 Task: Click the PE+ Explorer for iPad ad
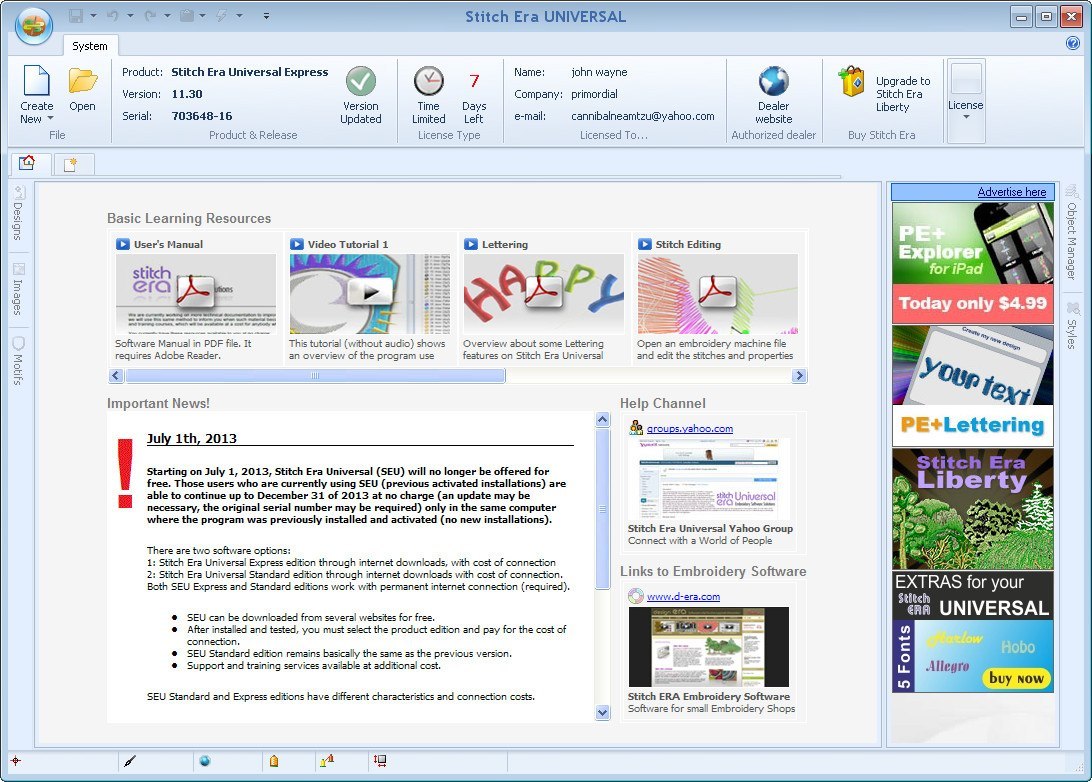coord(972,263)
